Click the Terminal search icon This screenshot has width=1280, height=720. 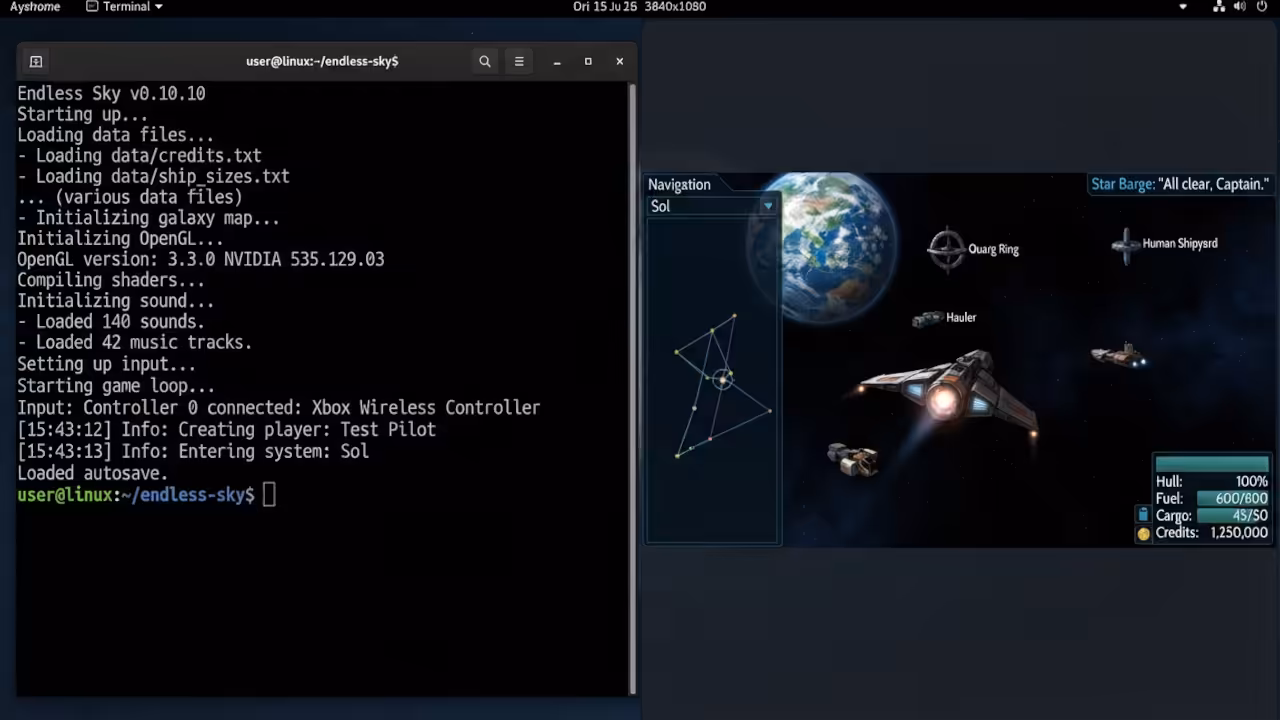point(485,61)
